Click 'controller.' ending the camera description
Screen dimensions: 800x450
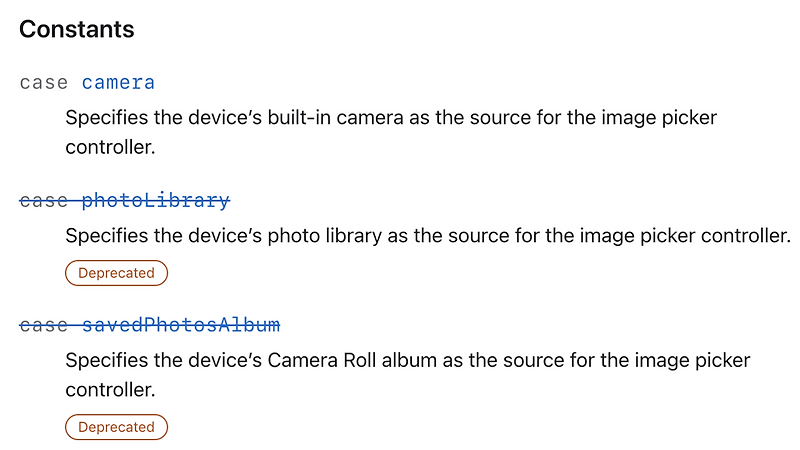tap(110, 147)
